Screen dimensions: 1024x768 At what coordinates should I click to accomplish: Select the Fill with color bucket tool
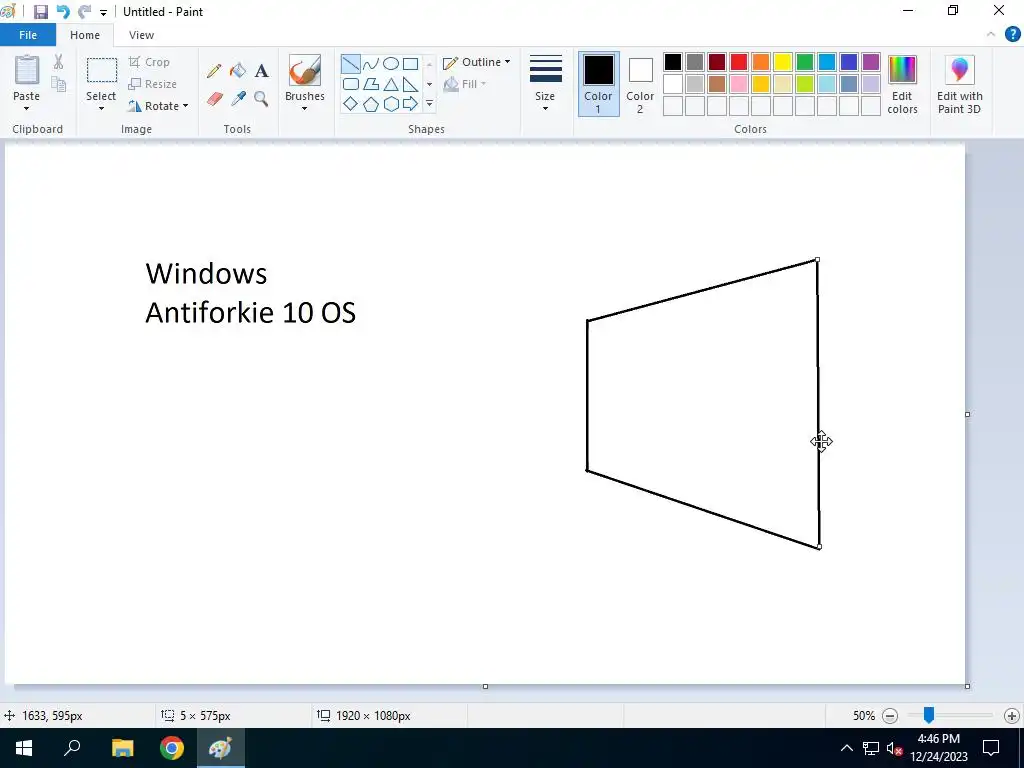[238, 71]
